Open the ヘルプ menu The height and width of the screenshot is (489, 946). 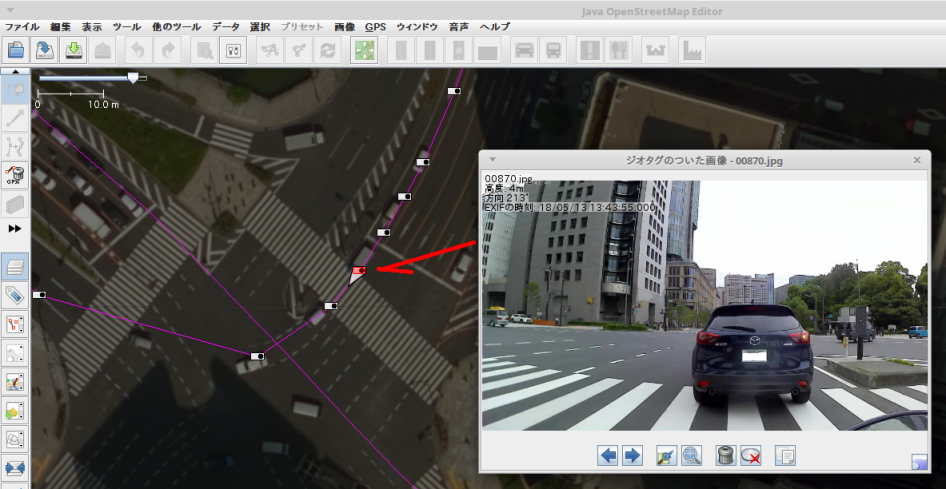coord(495,27)
